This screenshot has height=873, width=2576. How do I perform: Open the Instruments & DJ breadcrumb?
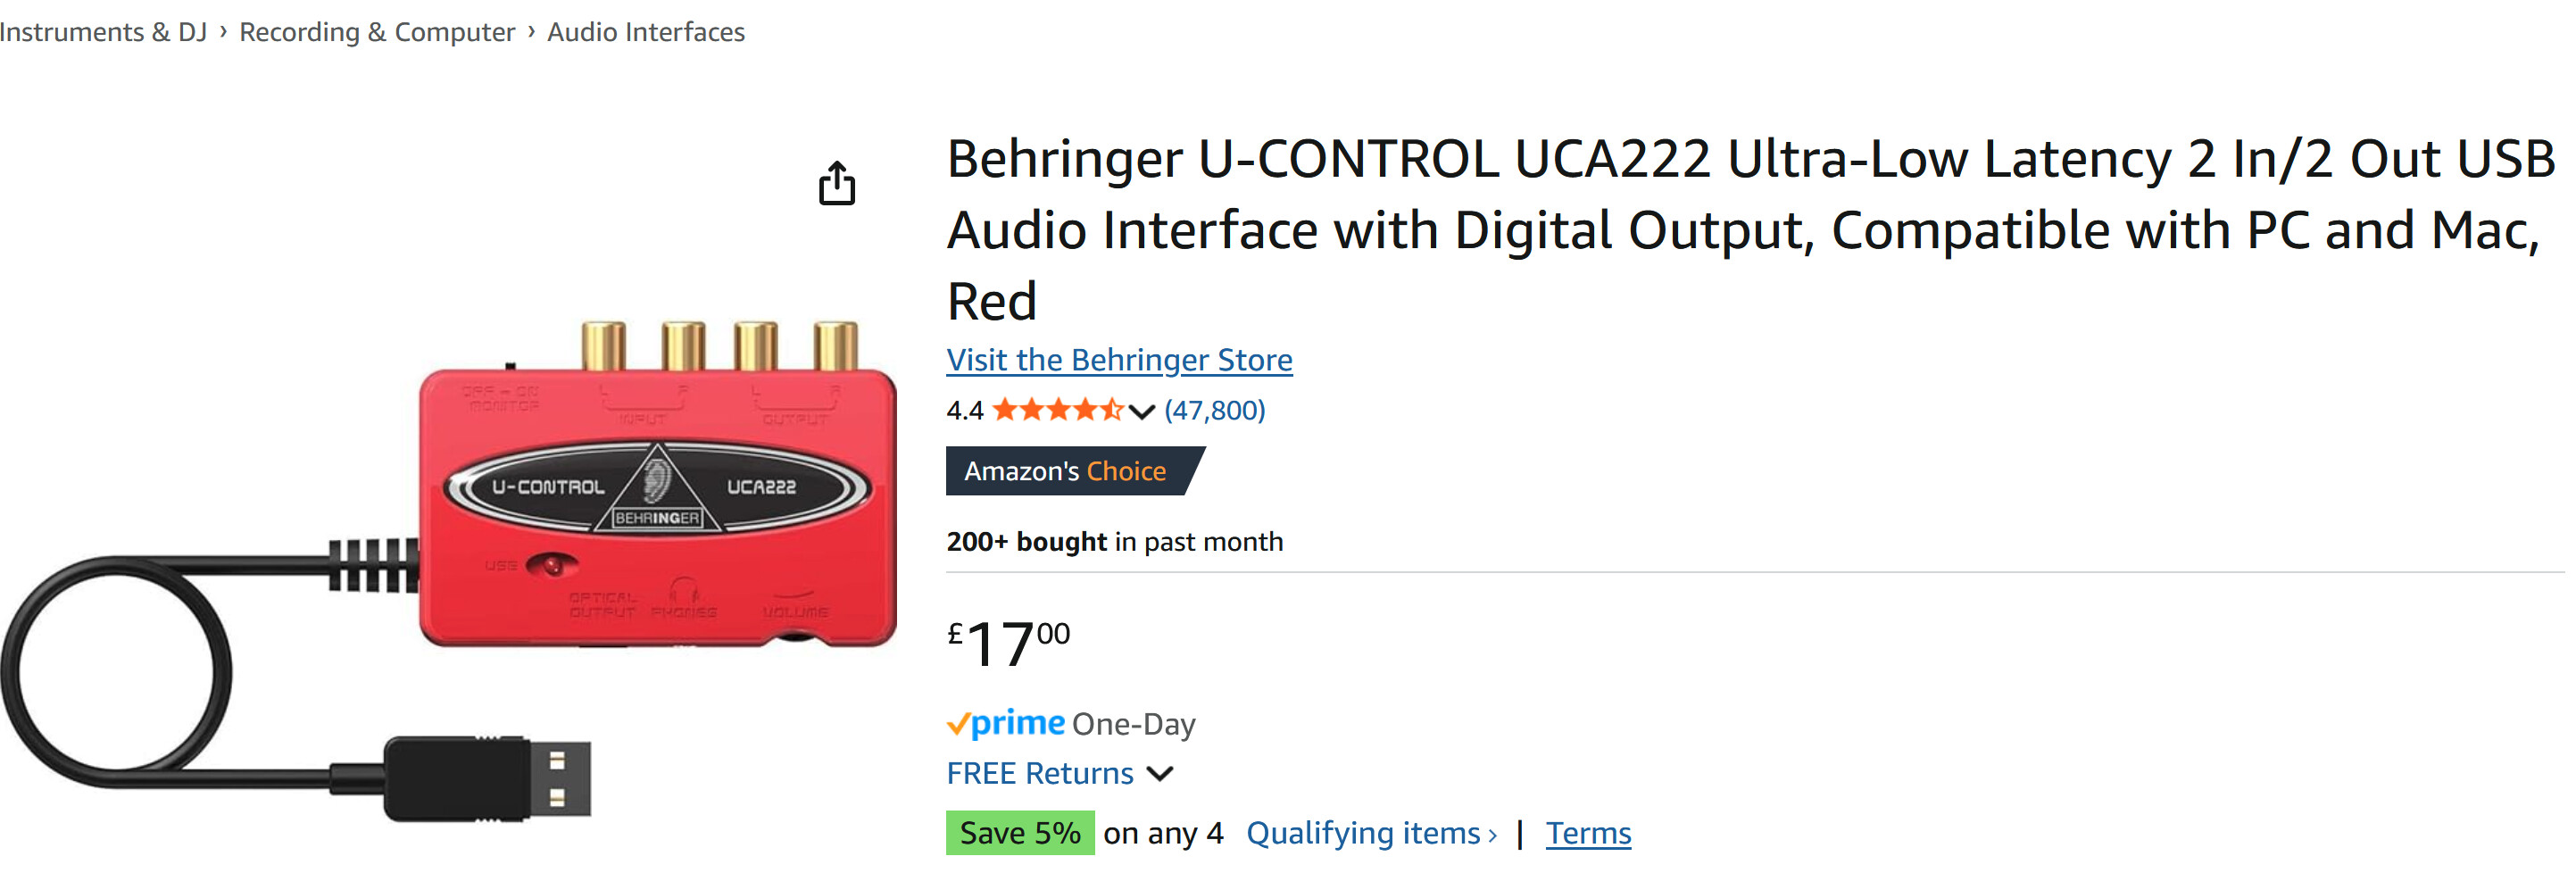(102, 32)
